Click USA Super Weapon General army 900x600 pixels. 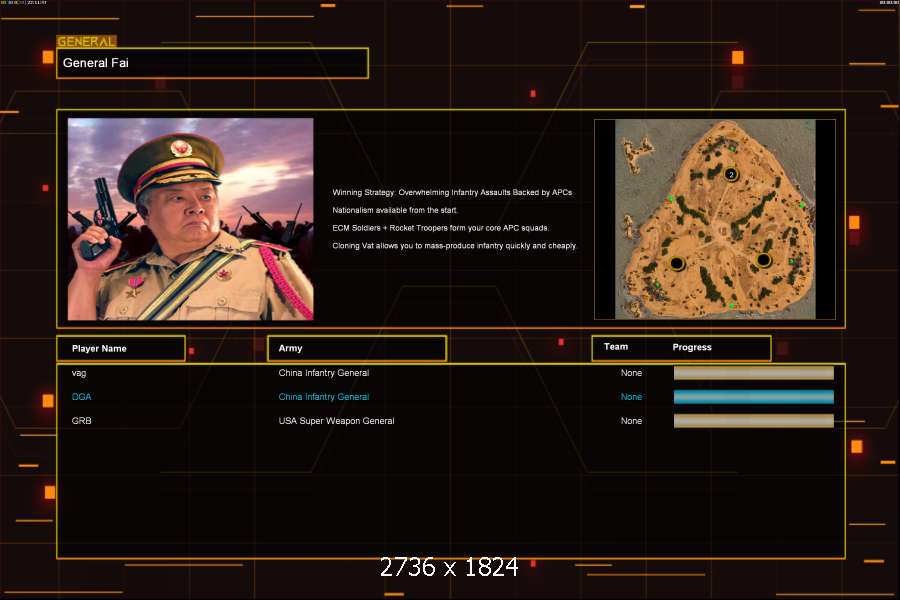click(x=336, y=421)
